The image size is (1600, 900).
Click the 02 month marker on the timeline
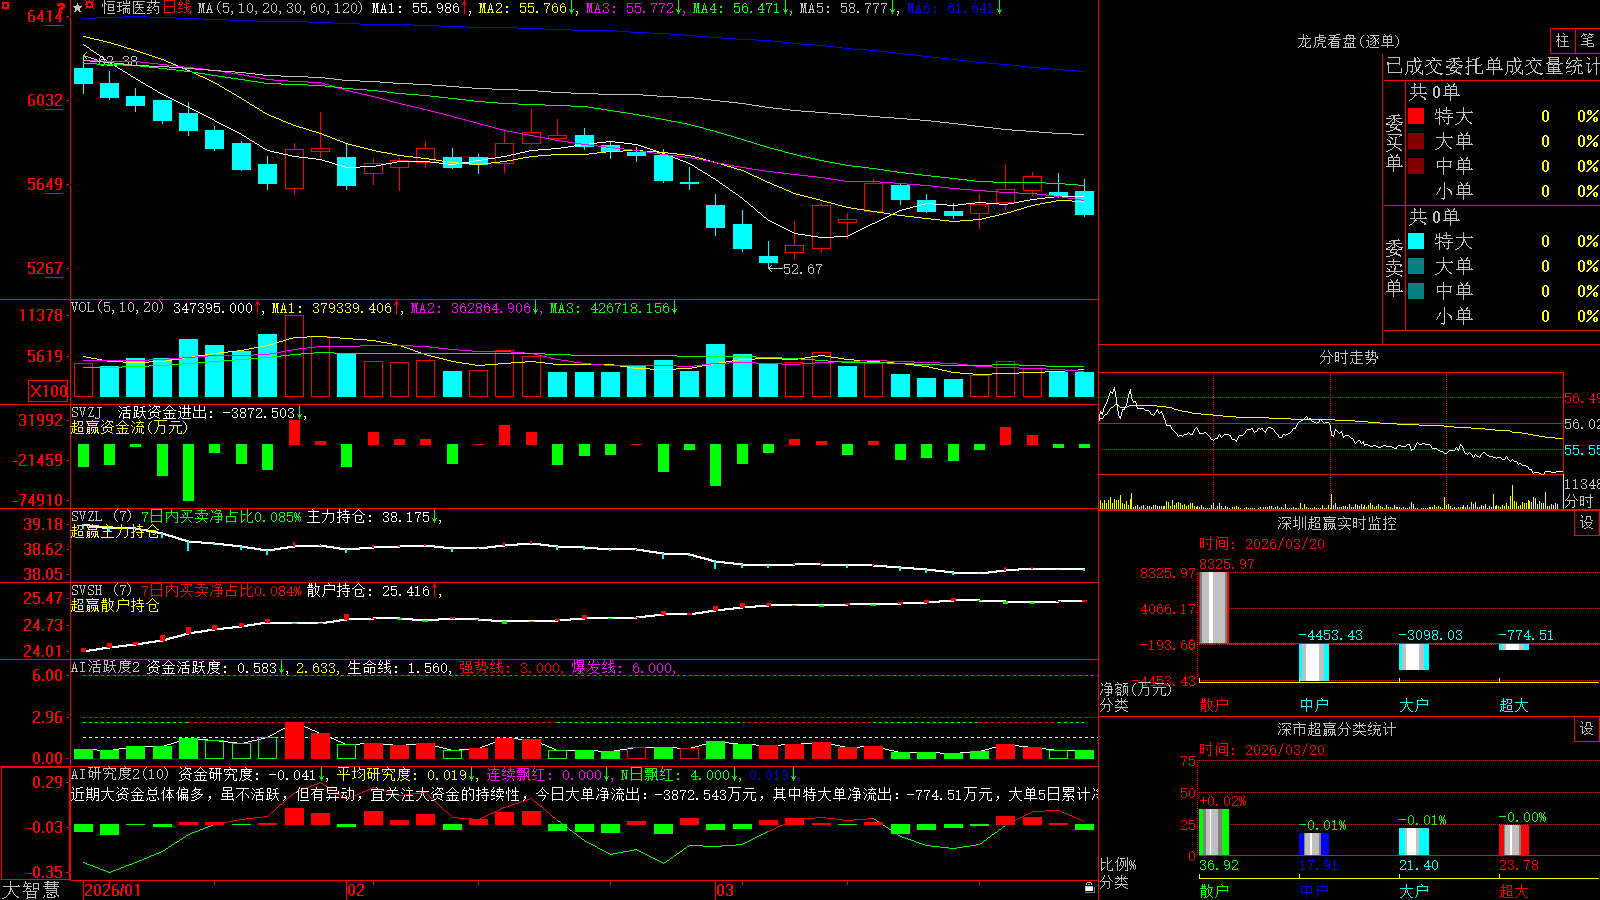click(x=356, y=890)
